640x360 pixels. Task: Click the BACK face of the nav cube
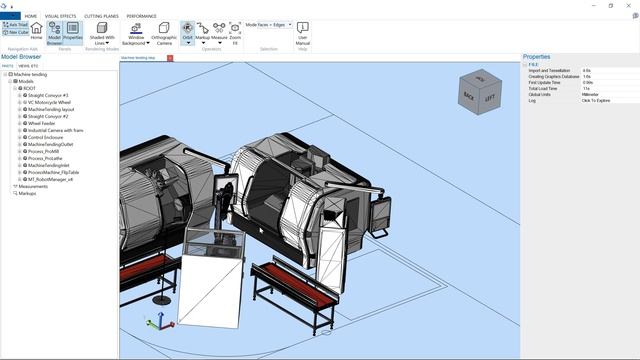[469, 96]
